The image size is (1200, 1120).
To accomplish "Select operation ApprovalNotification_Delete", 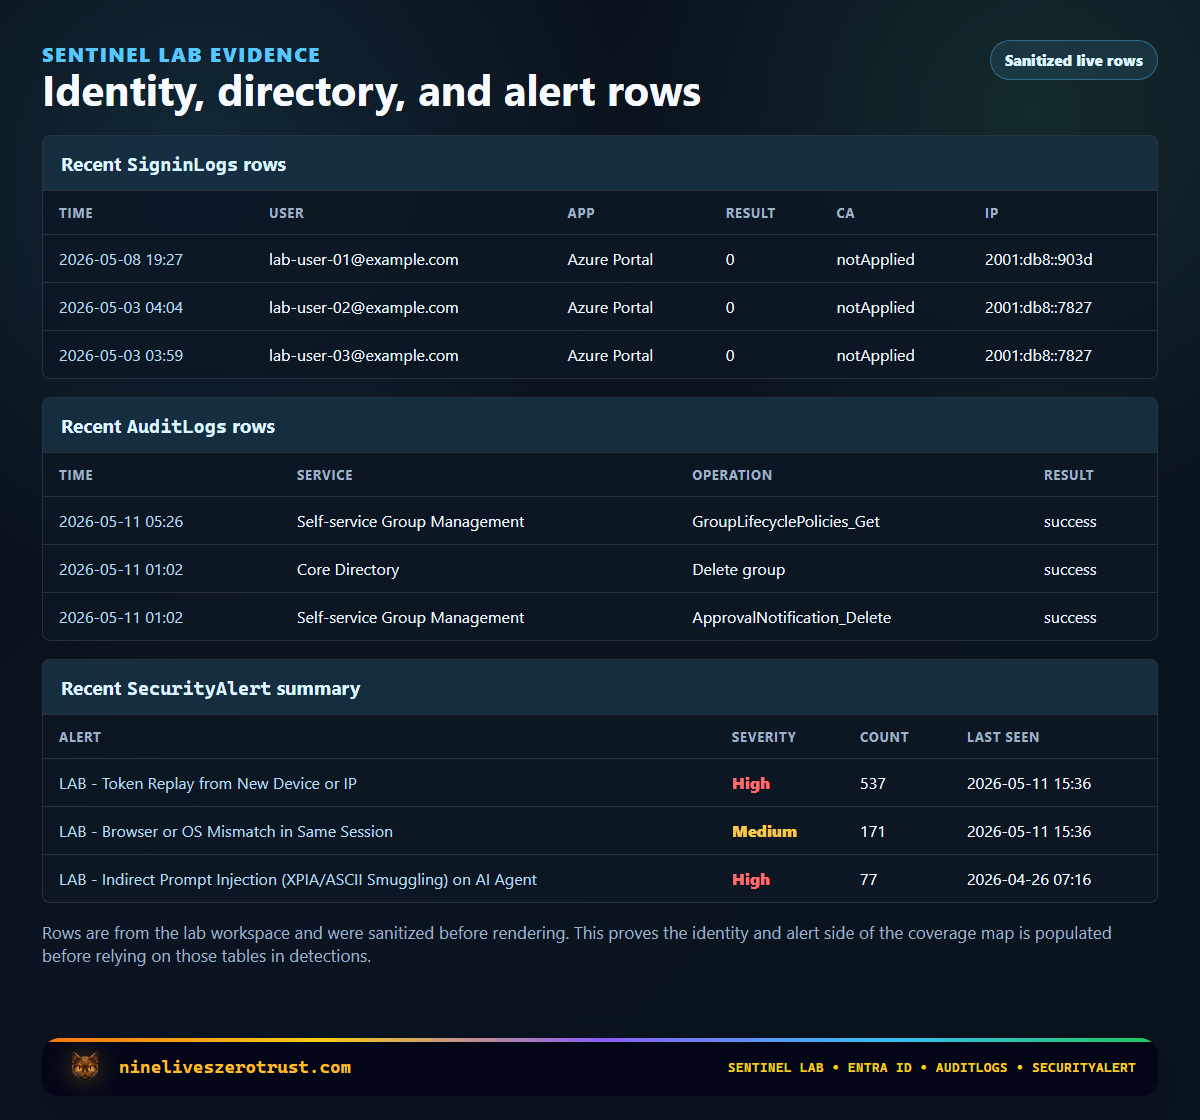I will pos(792,617).
